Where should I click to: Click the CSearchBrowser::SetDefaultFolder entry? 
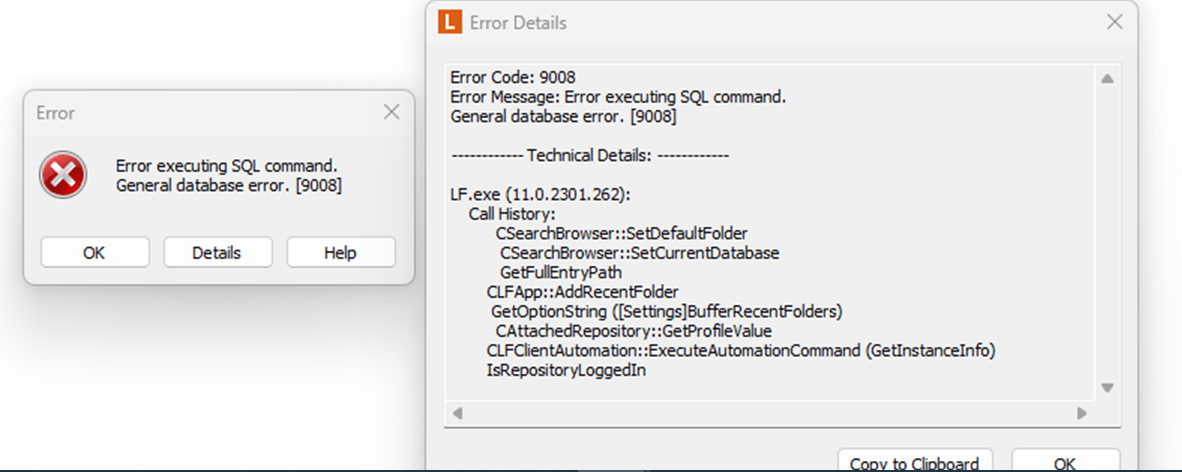pos(621,233)
